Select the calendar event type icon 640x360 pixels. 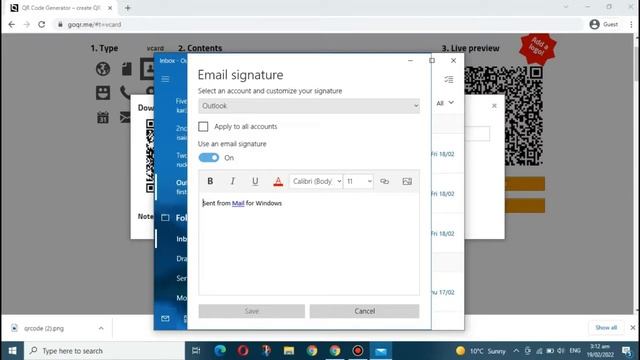(x=103, y=118)
